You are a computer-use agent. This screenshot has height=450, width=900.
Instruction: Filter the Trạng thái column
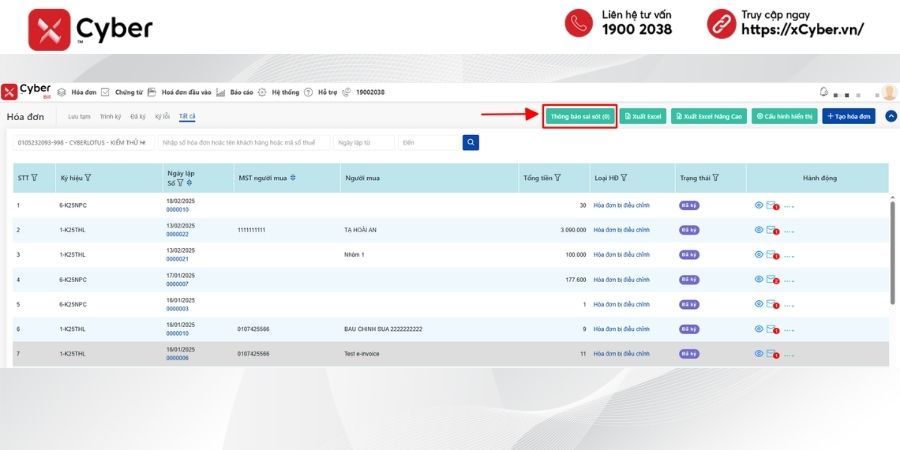point(715,178)
